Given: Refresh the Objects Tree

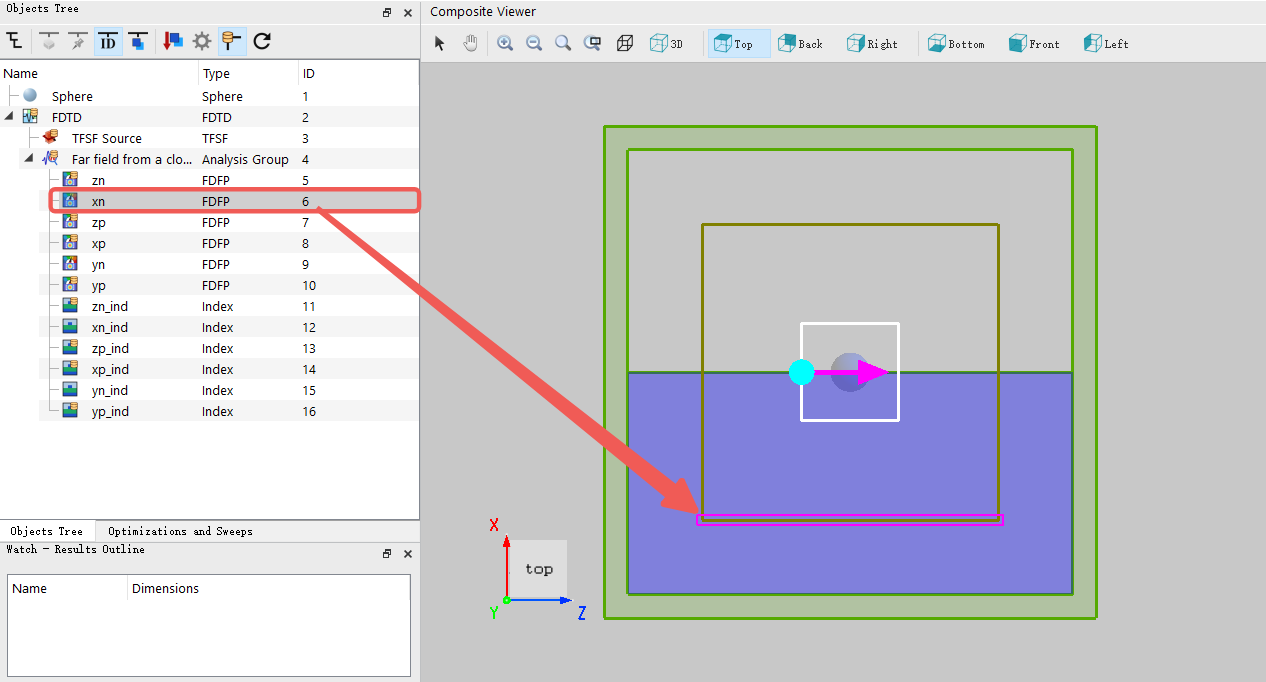Looking at the screenshot, I should 262,41.
